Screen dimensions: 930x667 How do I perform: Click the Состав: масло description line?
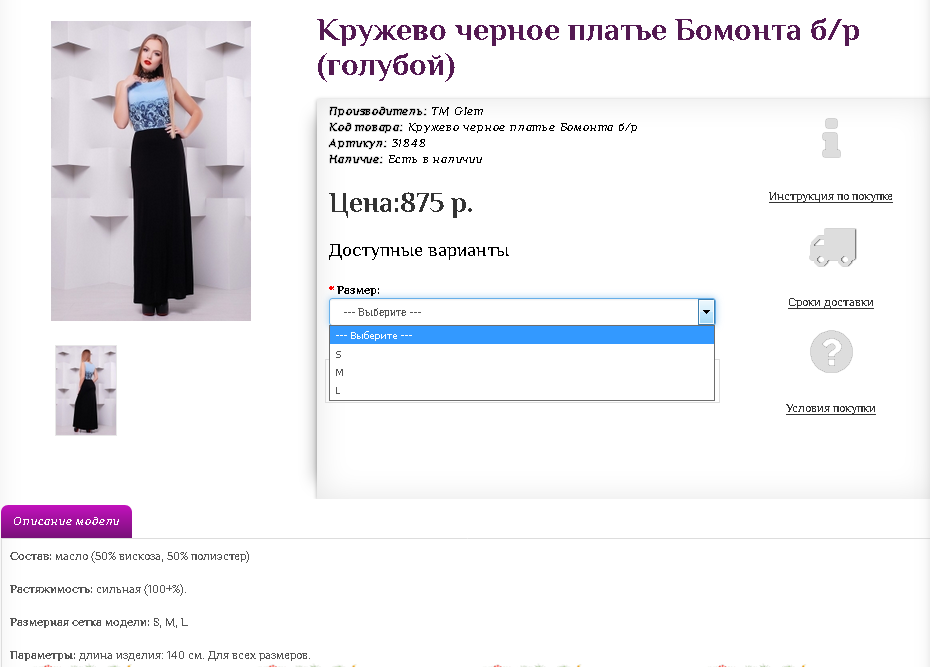[x=130, y=556]
